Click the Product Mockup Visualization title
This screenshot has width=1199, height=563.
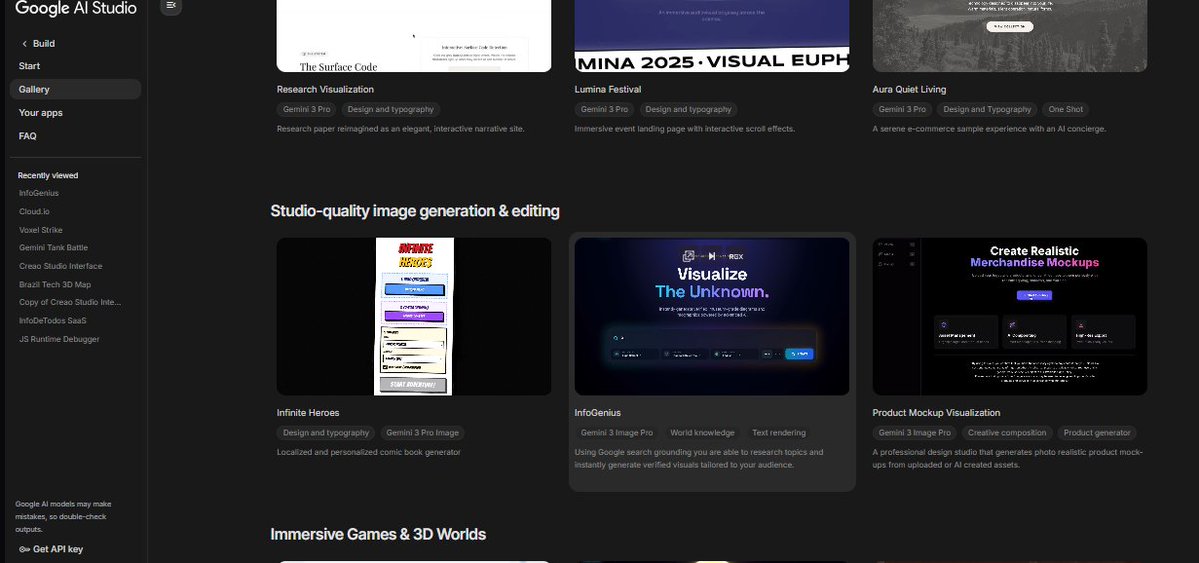pyautogui.click(x=936, y=413)
